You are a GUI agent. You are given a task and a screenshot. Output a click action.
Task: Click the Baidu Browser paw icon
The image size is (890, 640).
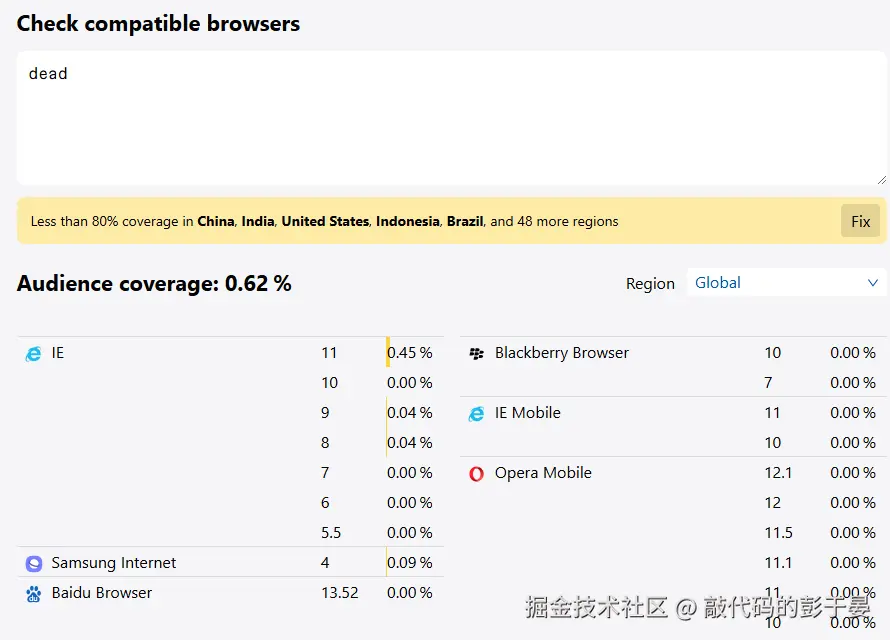pos(34,594)
